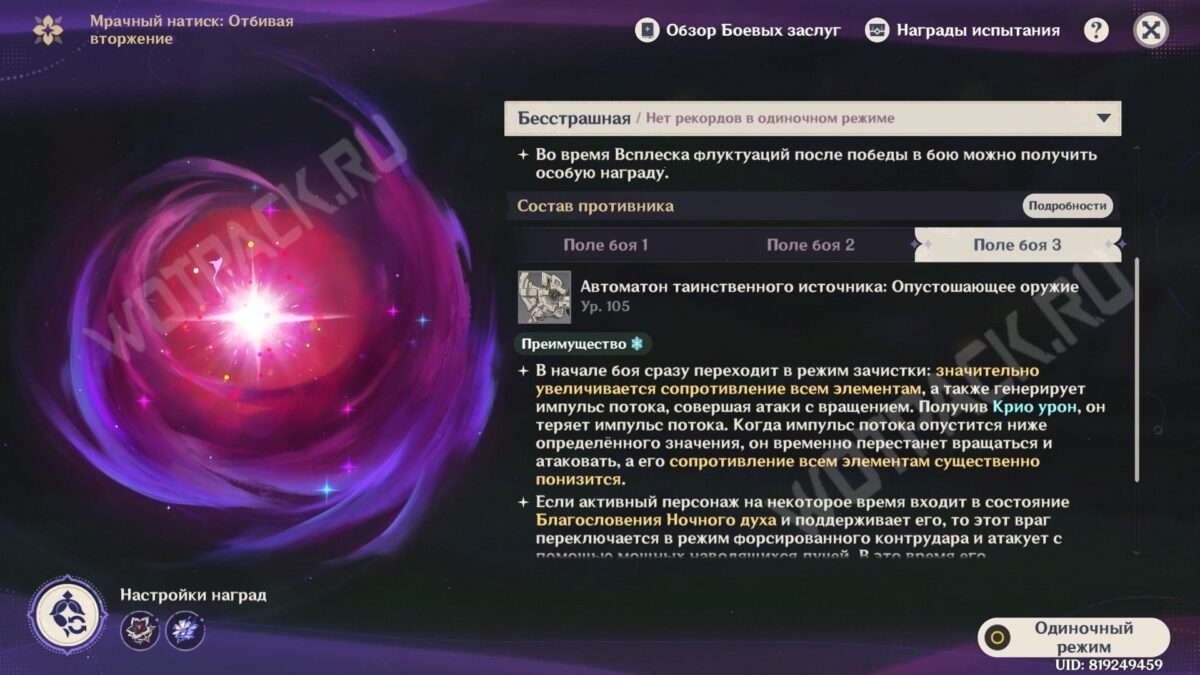Switch to Поле боя 1 tab
1200x675 pixels.
pos(606,245)
